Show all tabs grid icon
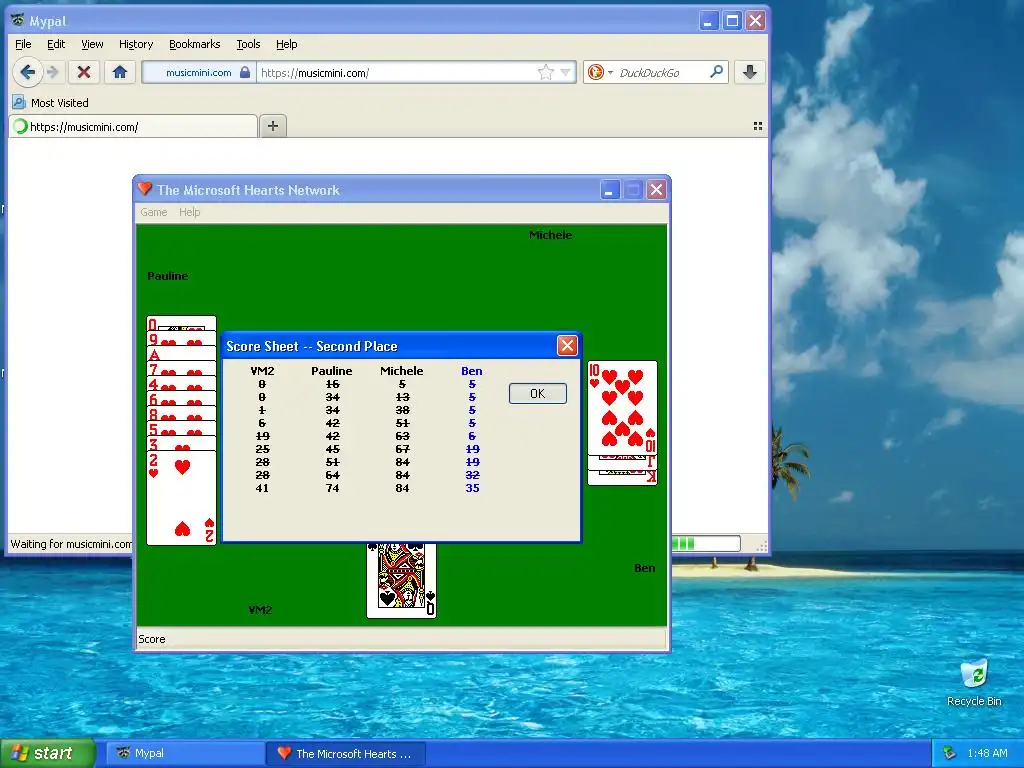Viewport: 1024px width, 768px height. point(758,126)
